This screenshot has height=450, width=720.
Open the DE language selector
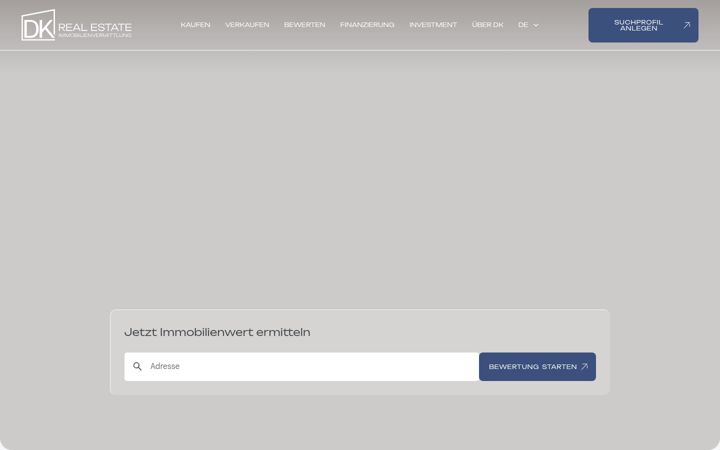click(x=528, y=25)
